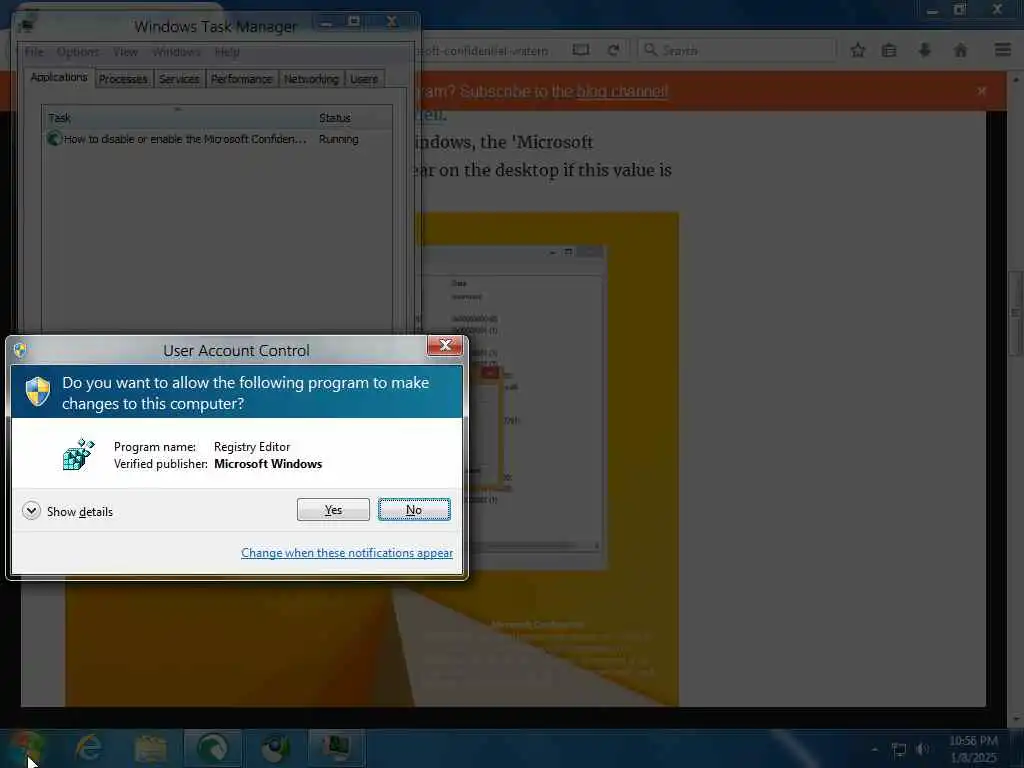Viewport: 1024px width, 768px height.
Task: Click the Registry Editor program icon
Action: point(78,455)
